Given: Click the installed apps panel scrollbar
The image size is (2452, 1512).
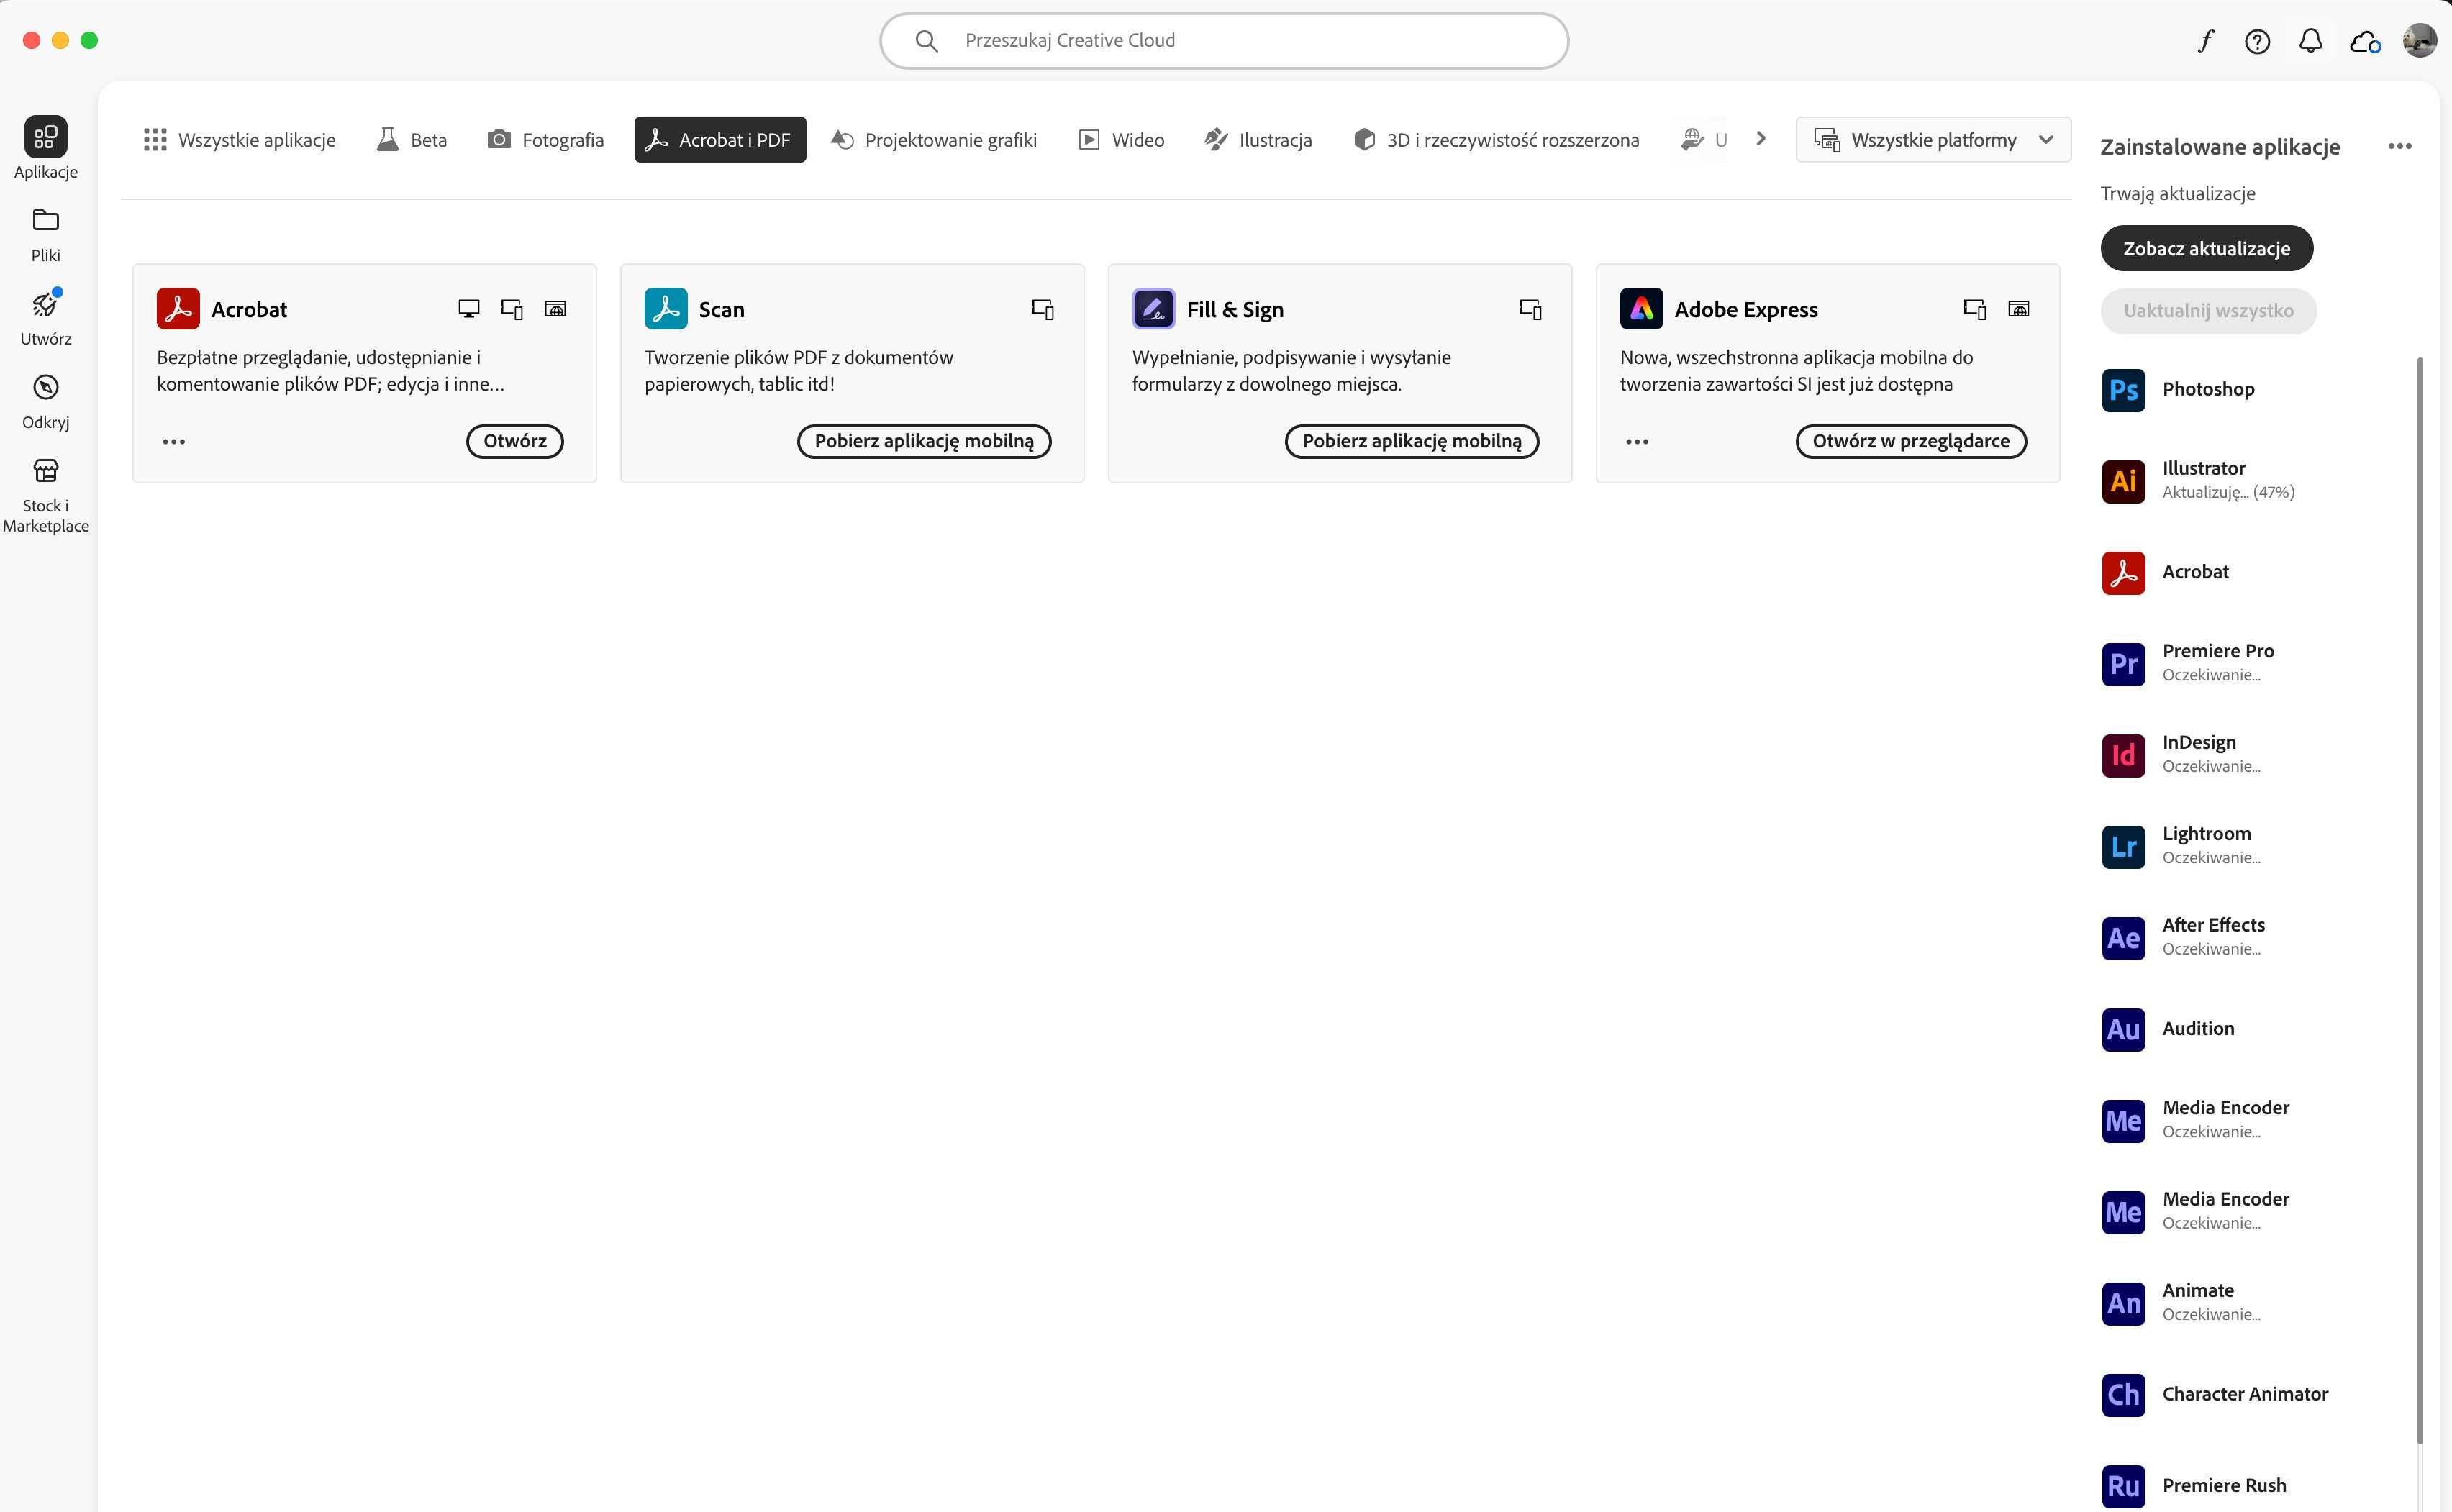Looking at the screenshot, I should [x=2420, y=900].
